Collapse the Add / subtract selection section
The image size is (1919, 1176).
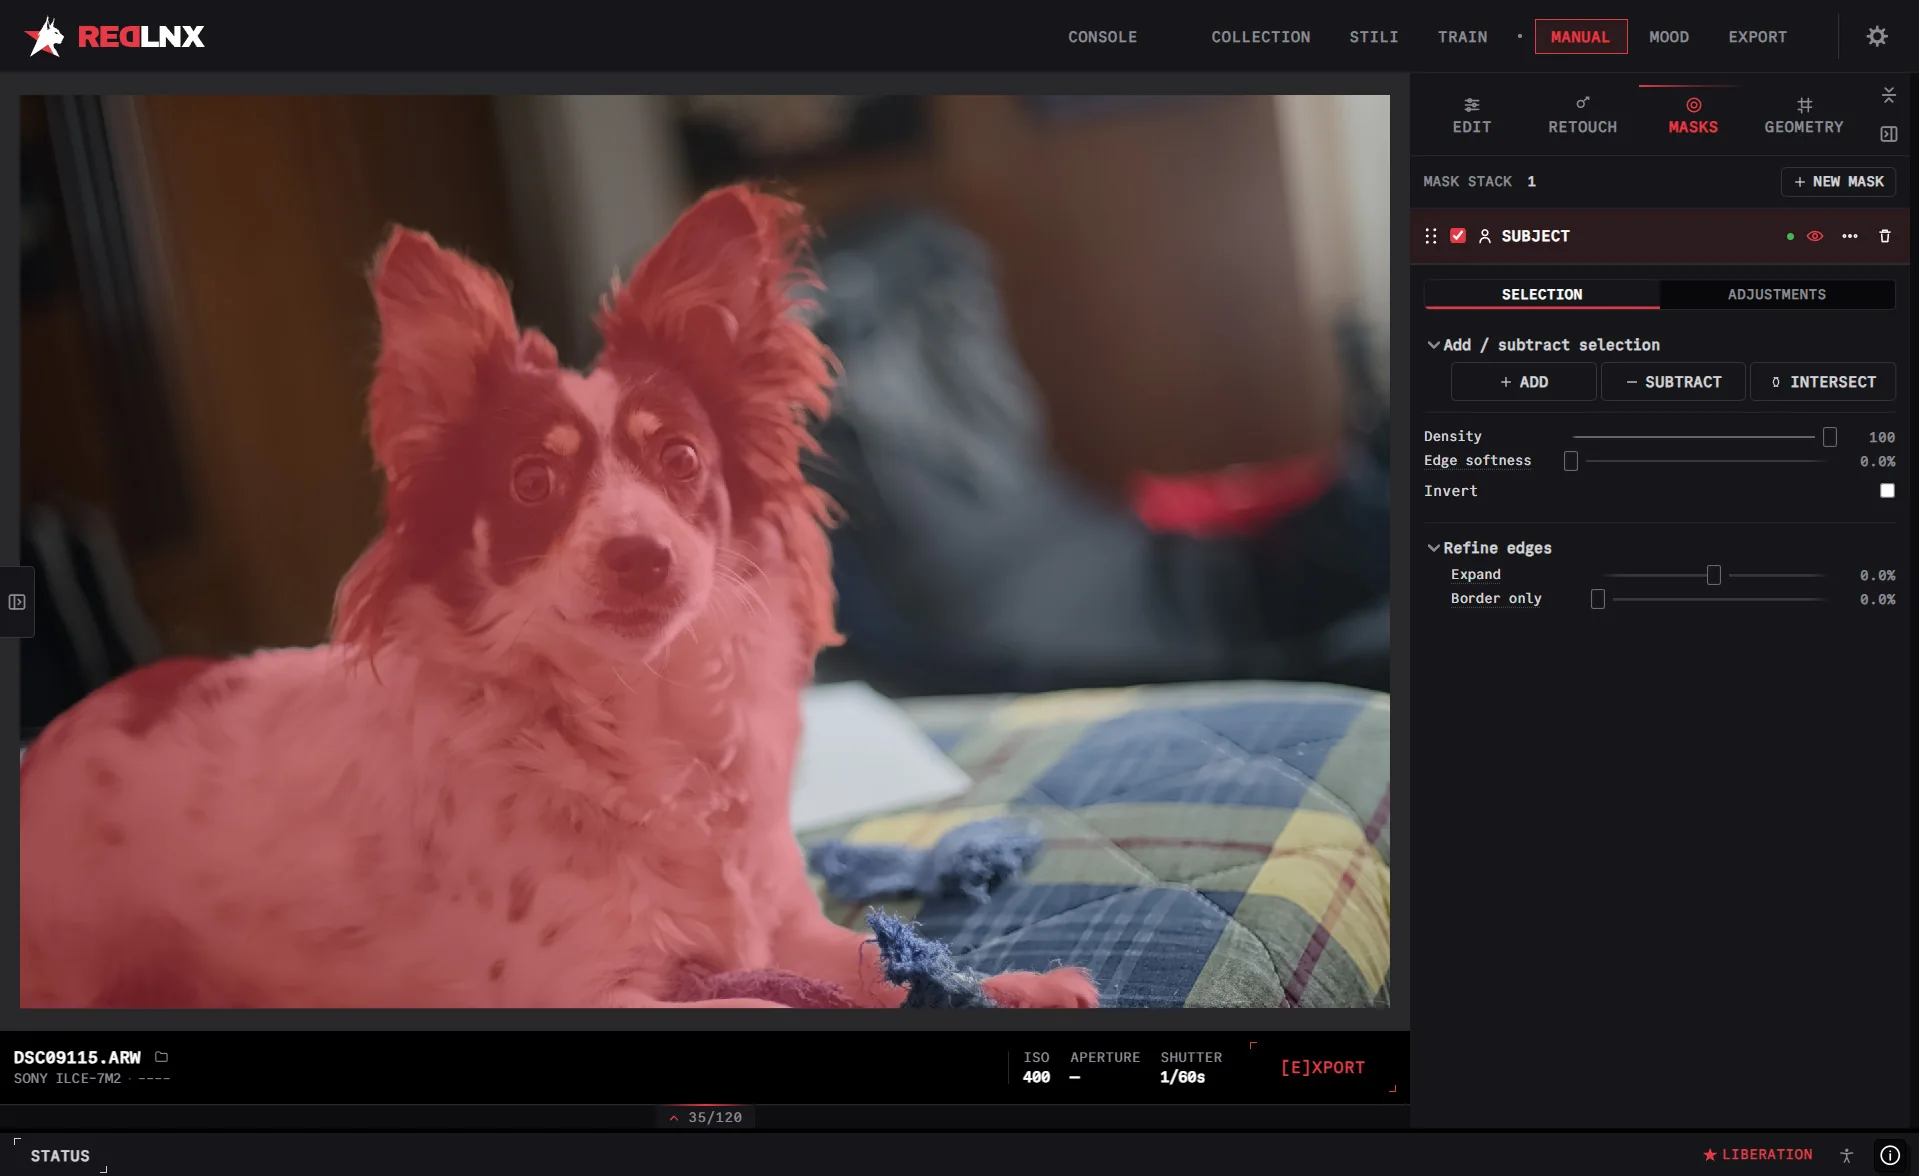(1433, 345)
